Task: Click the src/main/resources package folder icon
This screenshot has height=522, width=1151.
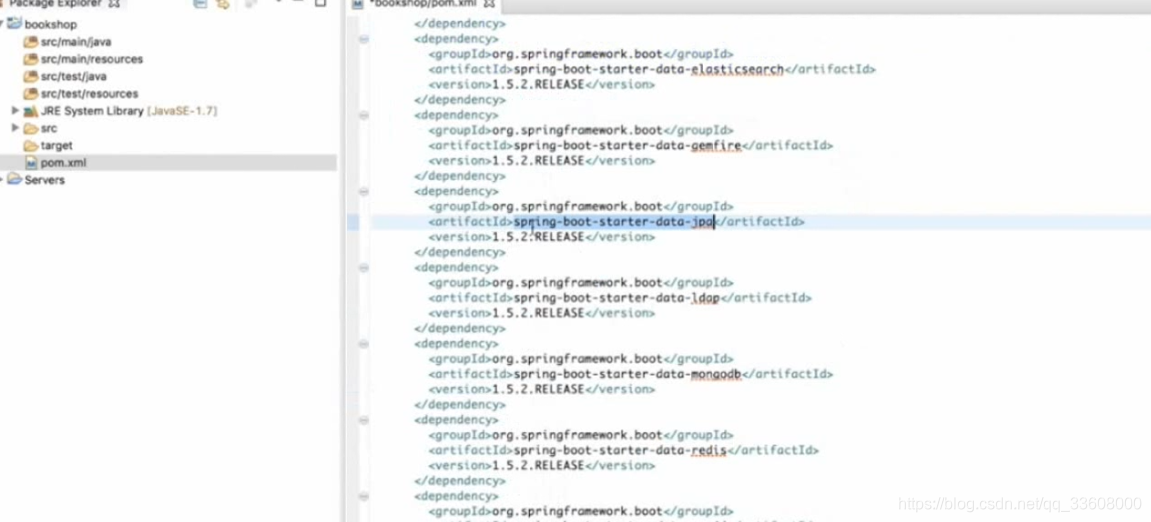Action: pos(31,59)
